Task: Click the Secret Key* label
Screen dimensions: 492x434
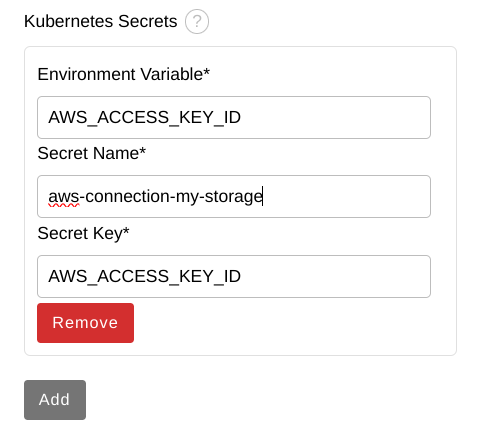Action: point(83,233)
